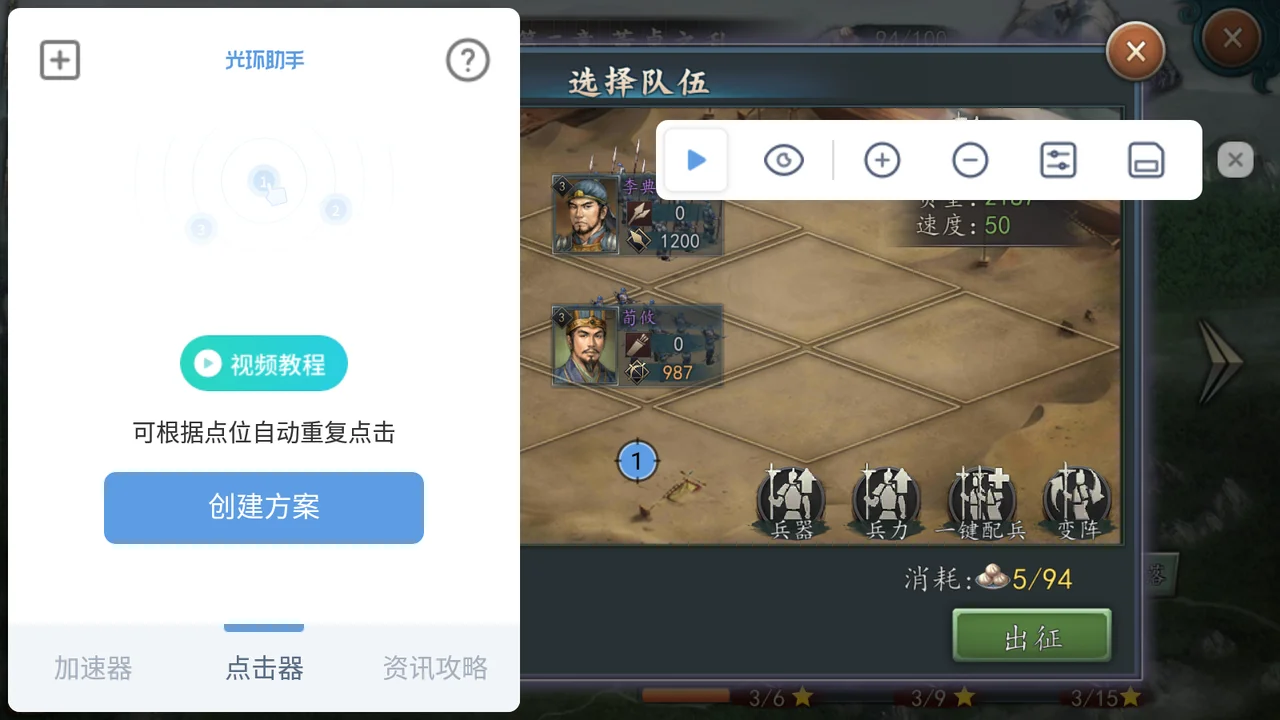The height and width of the screenshot is (720, 1280).
Task: Watch the 视频教程 video tutorial
Action: (x=264, y=363)
